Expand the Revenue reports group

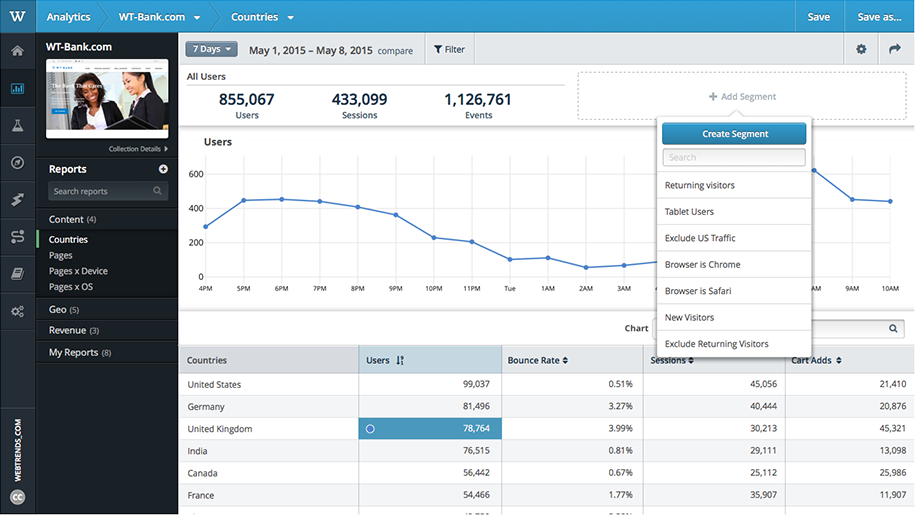[107, 330]
